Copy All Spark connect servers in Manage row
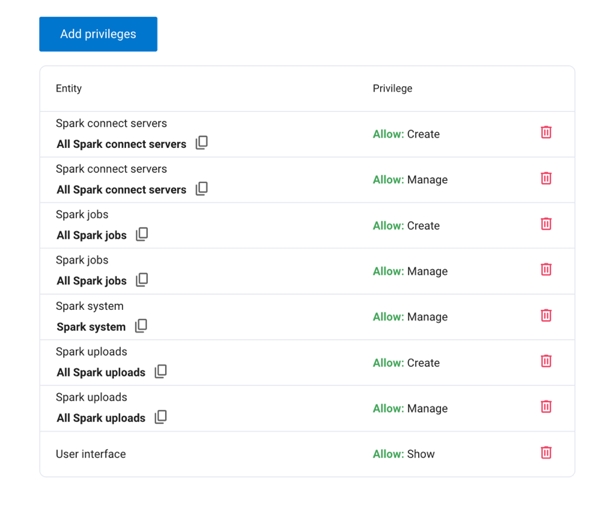 pyautogui.click(x=202, y=188)
